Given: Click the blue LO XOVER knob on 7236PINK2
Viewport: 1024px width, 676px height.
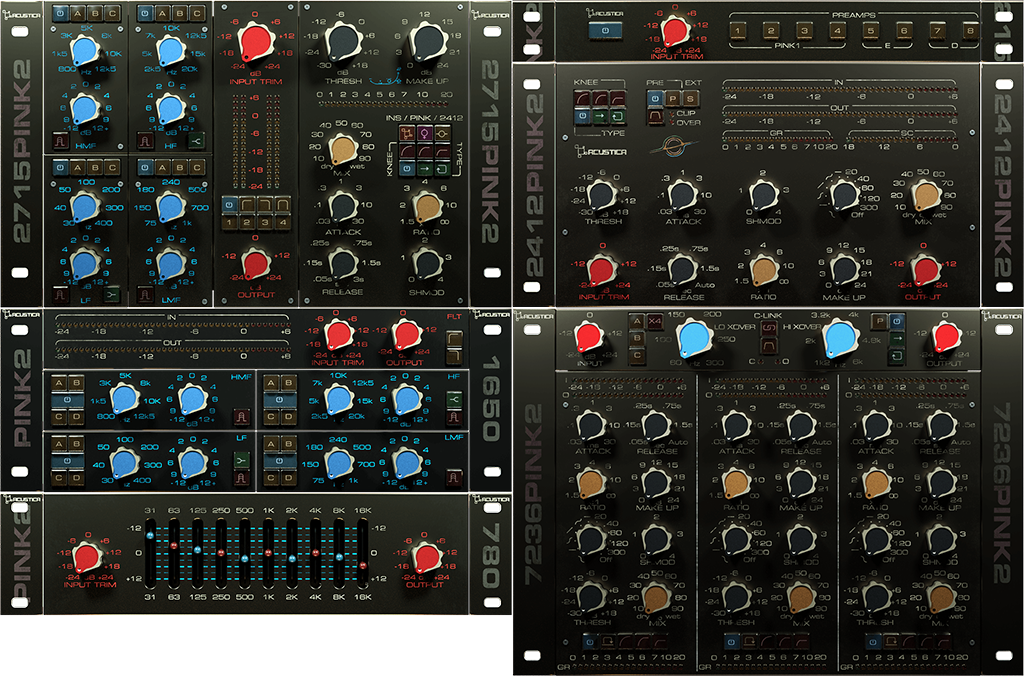Looking at the screenshot, I should click(x=696, y=339).
